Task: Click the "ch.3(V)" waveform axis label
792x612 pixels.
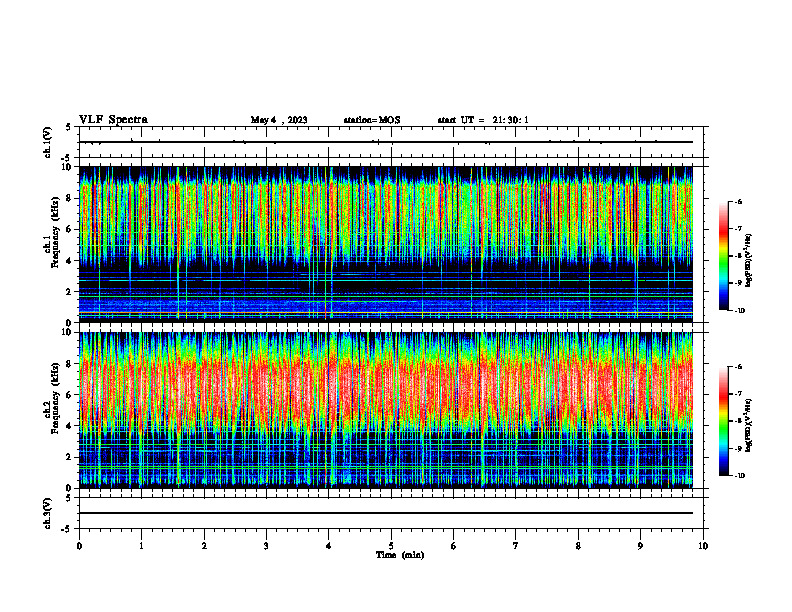Action: [x=47, y=513]
